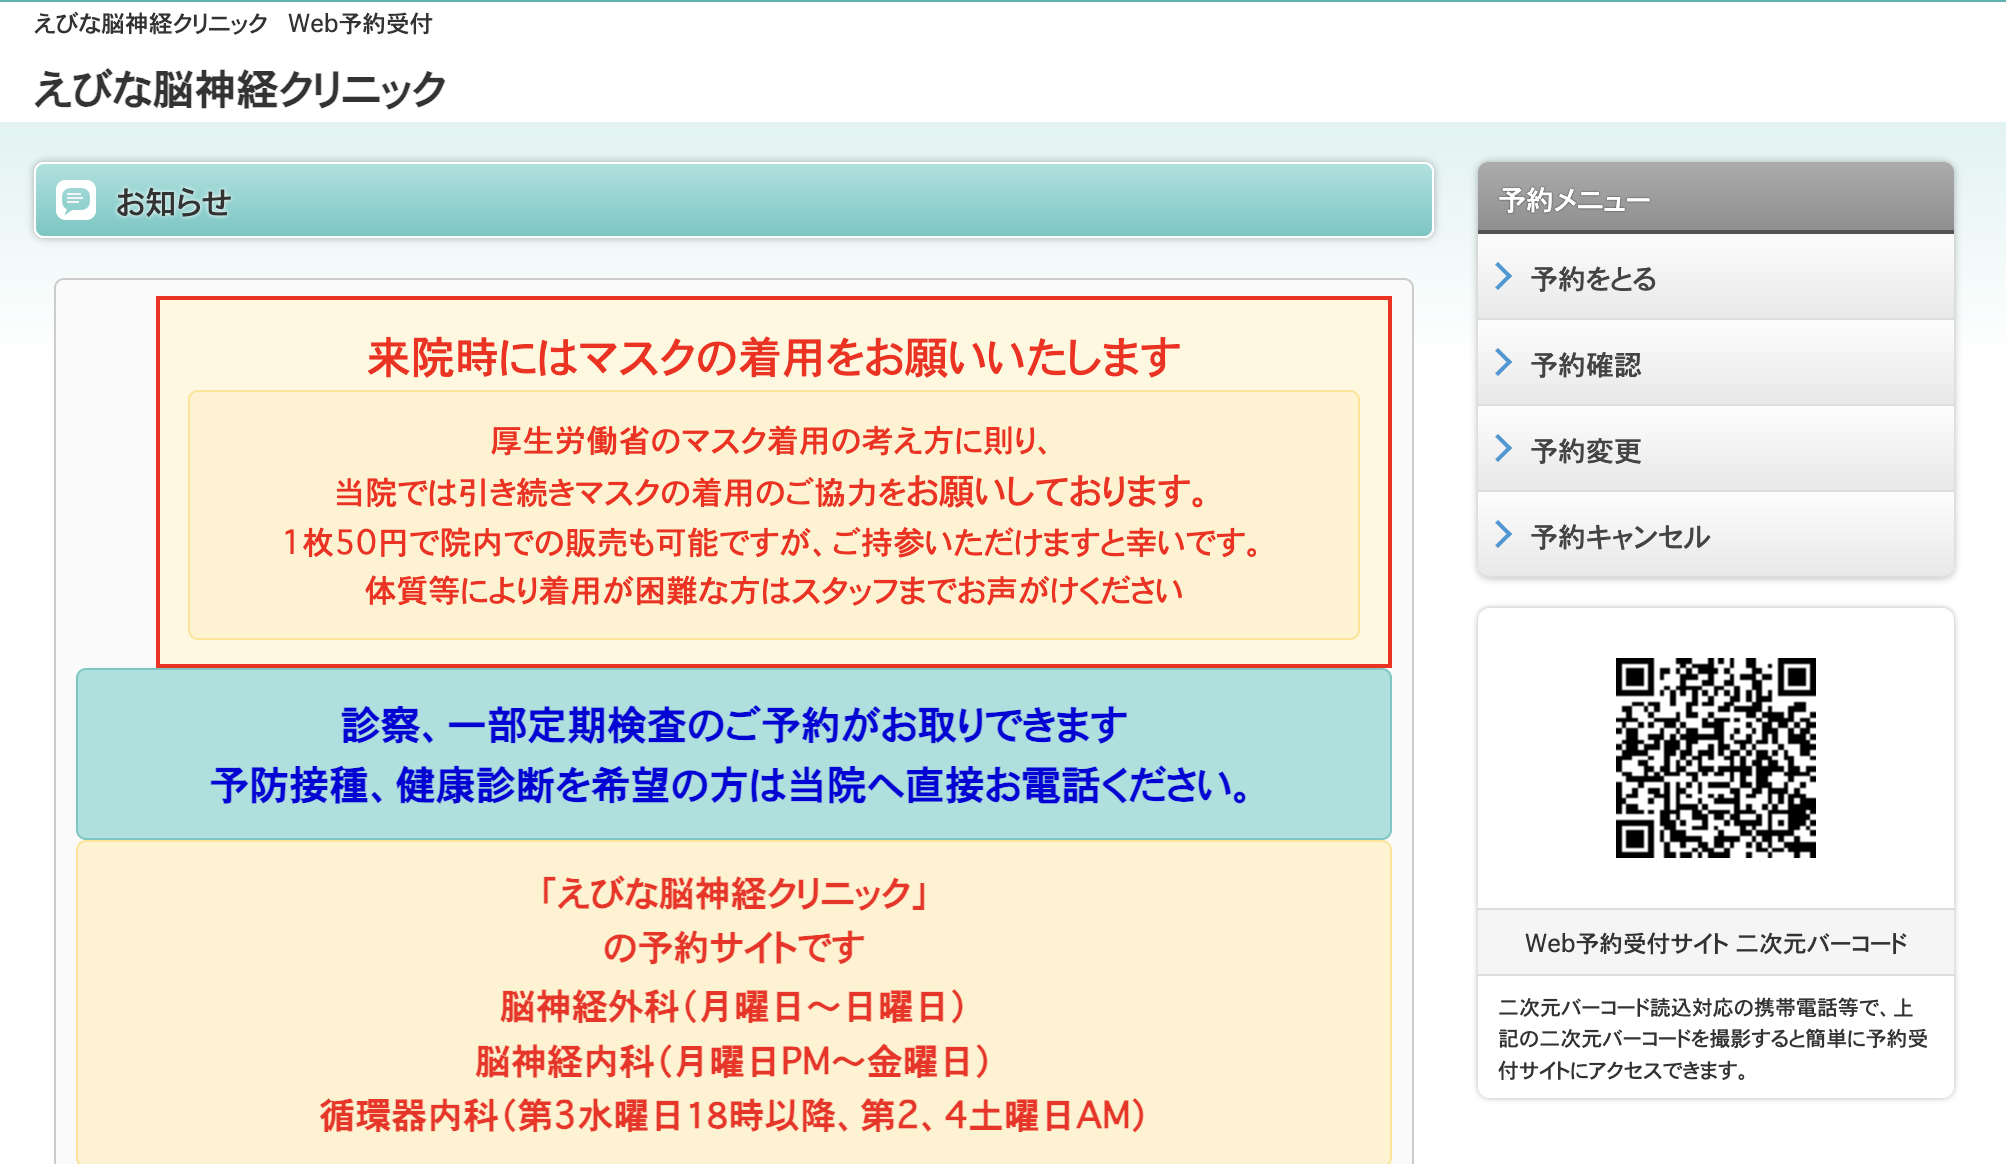Select 予約変更 in the reservation menu

click(x=1715, y=449)
